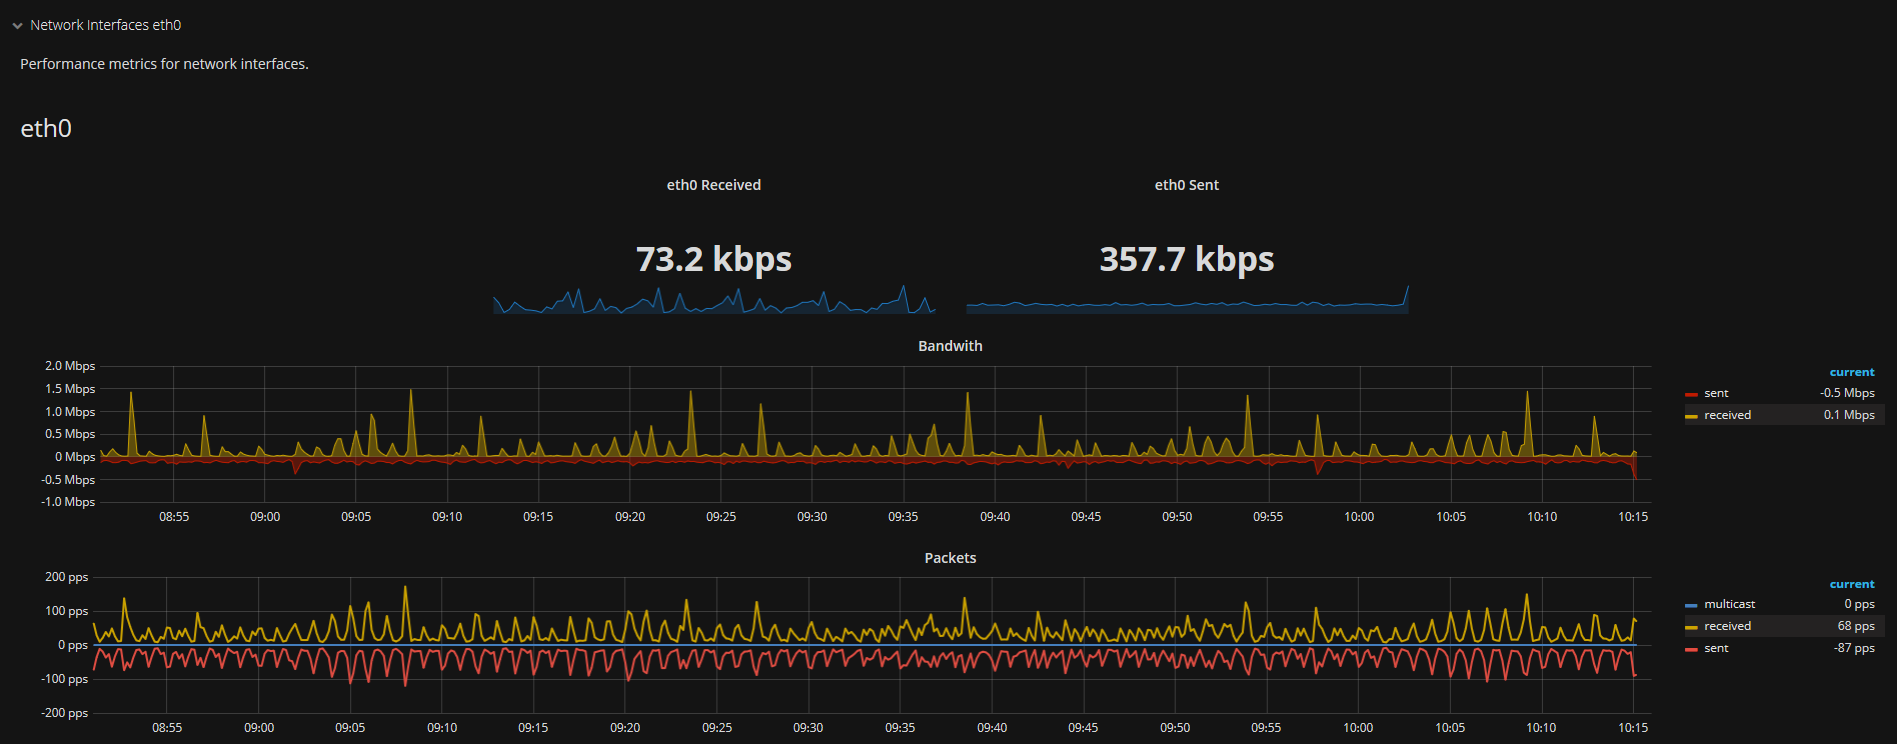Viewport: 1897px width, 744px height.
Task: Click the 'Performance metrics for network interfaces.' description
Action: pyautogui.click(x=164, y=64)
